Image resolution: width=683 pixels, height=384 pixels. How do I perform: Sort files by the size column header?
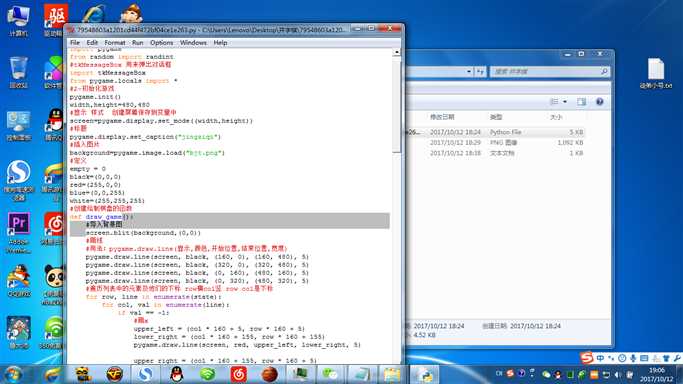pos(556,117)
